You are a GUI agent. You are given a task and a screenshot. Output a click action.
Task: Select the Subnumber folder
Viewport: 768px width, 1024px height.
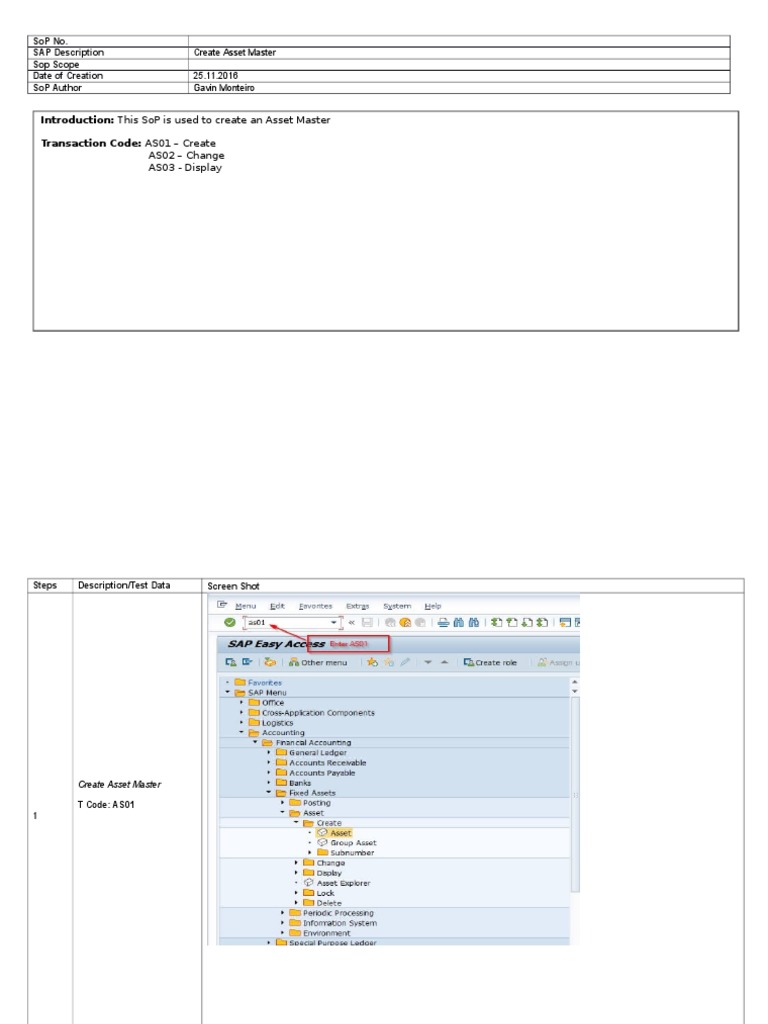coord(345,852)
